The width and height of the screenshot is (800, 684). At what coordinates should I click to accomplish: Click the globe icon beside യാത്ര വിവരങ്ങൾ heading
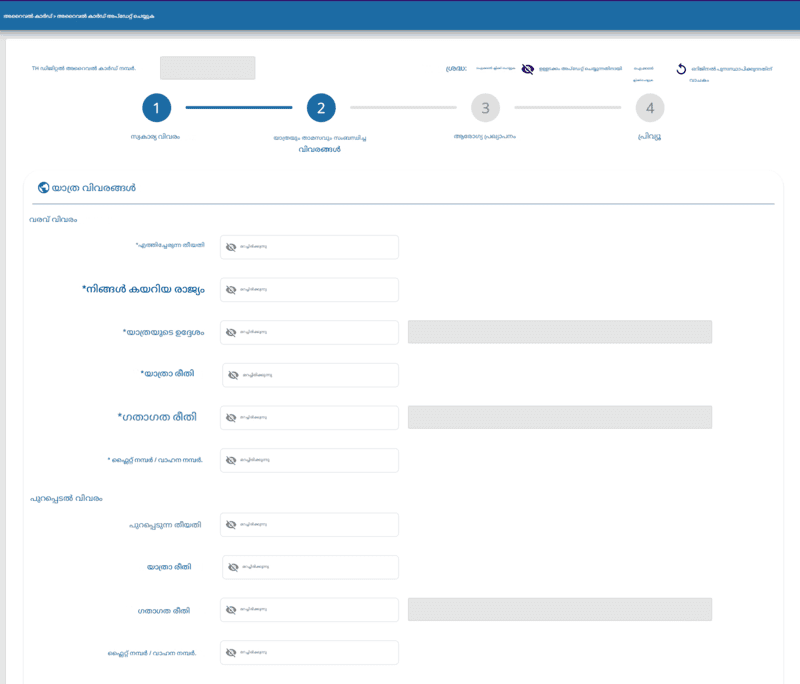pyautogui.click(x=43, y=187)
